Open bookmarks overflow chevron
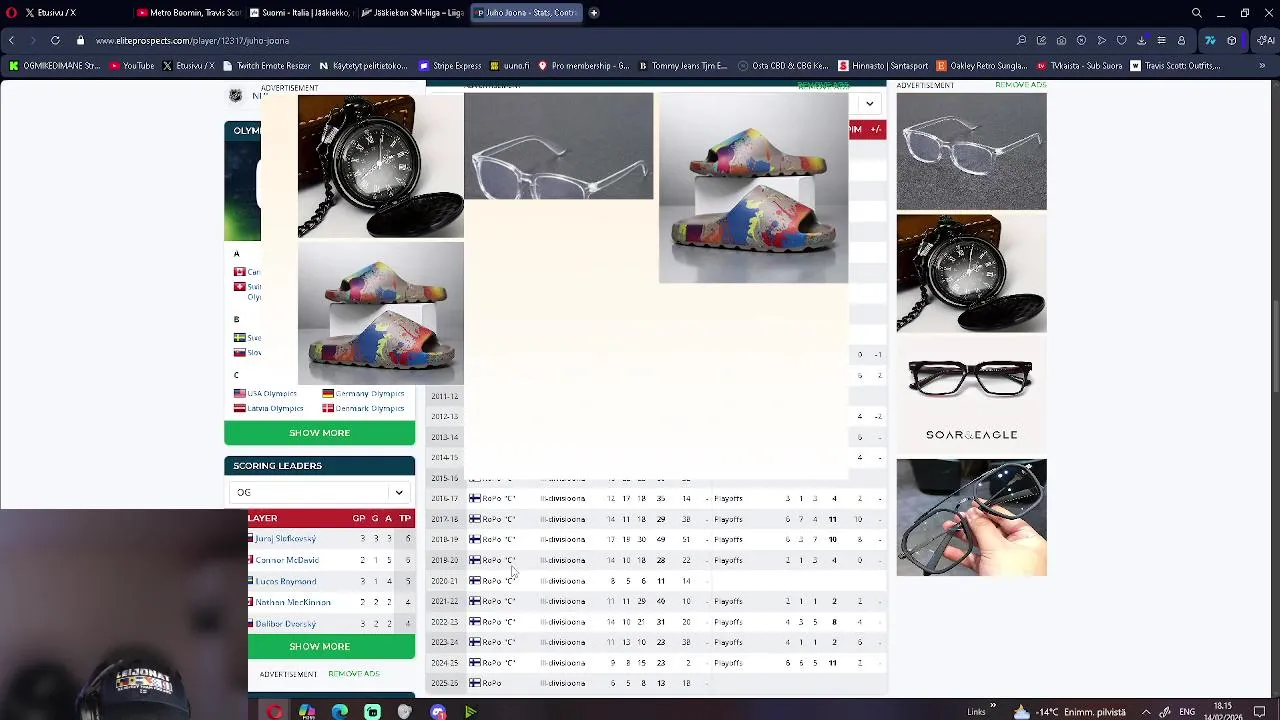Screen dimensions: 1280x720 point(1262,66)
